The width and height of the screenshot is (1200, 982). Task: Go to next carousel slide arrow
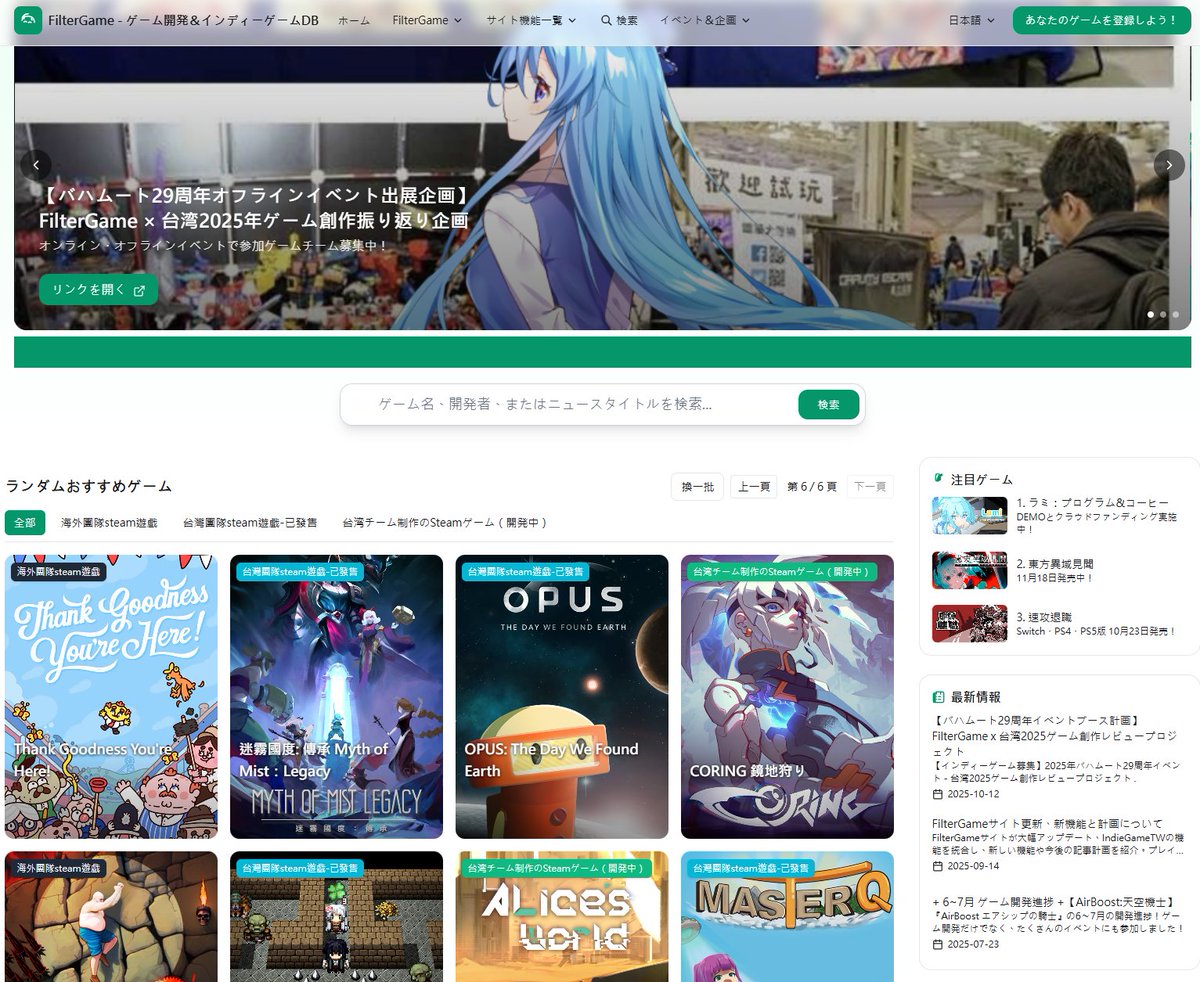(x=1169, y=165)
